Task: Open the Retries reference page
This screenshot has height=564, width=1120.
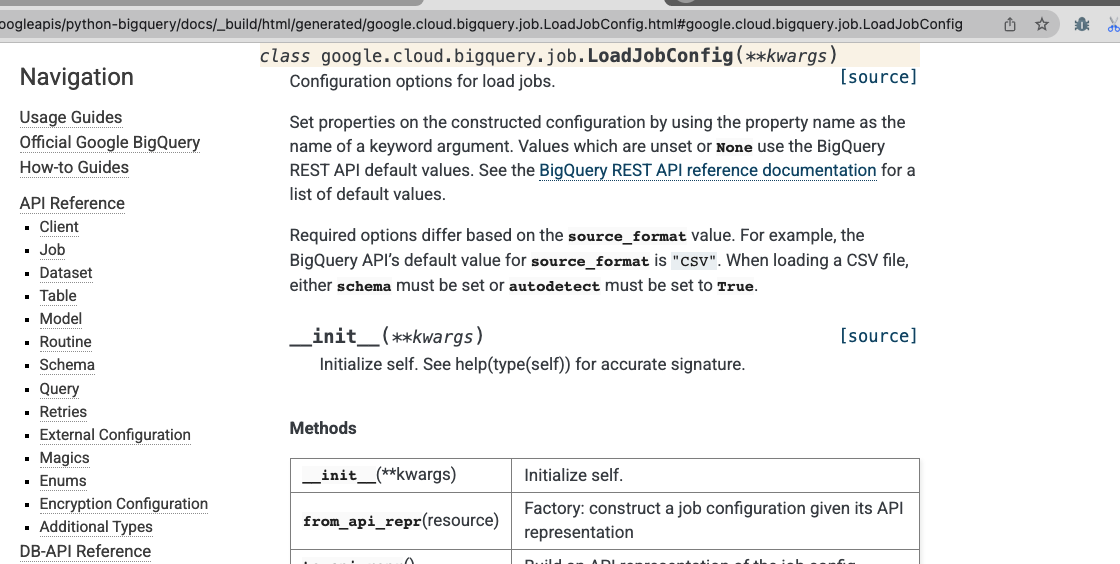Action: (63, 412)
